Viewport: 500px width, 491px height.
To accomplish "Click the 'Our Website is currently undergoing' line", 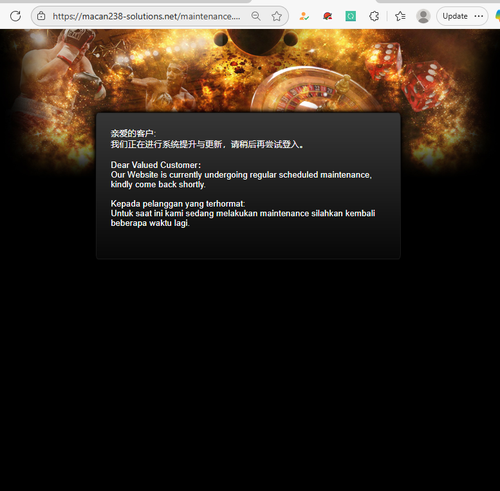I will (241, 175).
